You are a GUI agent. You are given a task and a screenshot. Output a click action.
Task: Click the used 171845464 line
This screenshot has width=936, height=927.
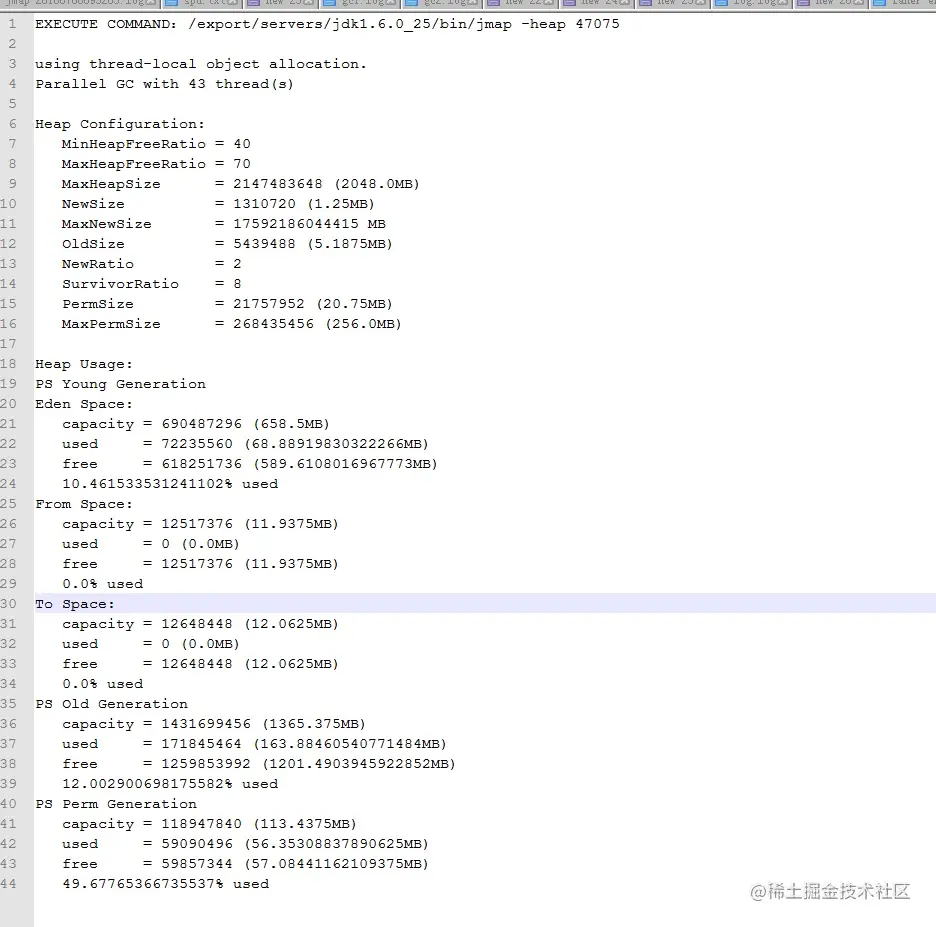(x=254, y=744)
